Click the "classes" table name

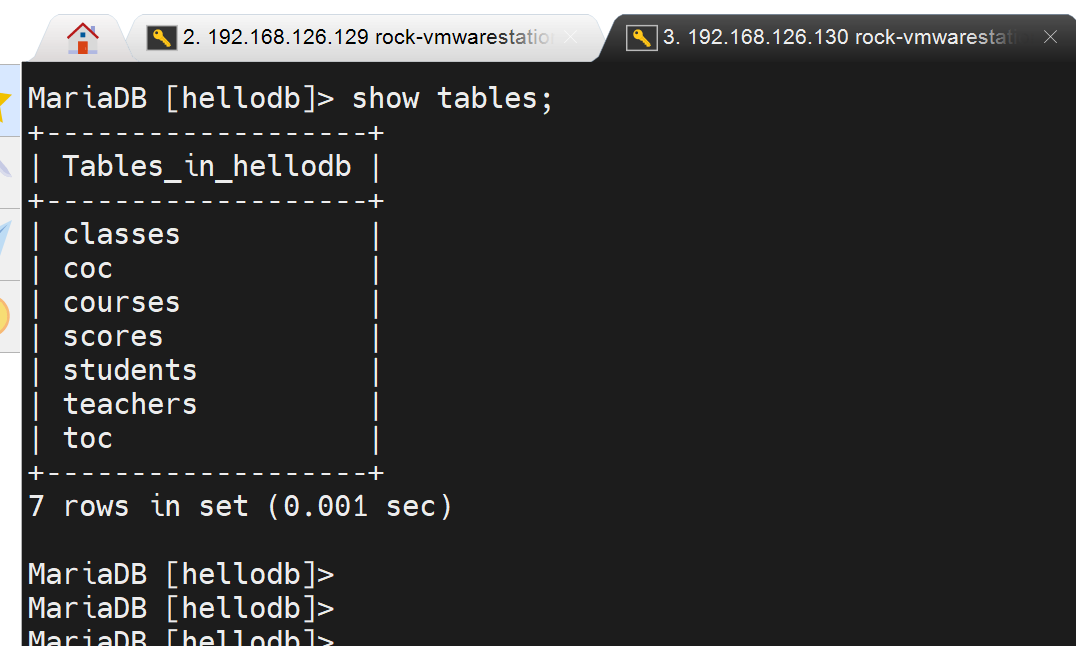(121, 234)
